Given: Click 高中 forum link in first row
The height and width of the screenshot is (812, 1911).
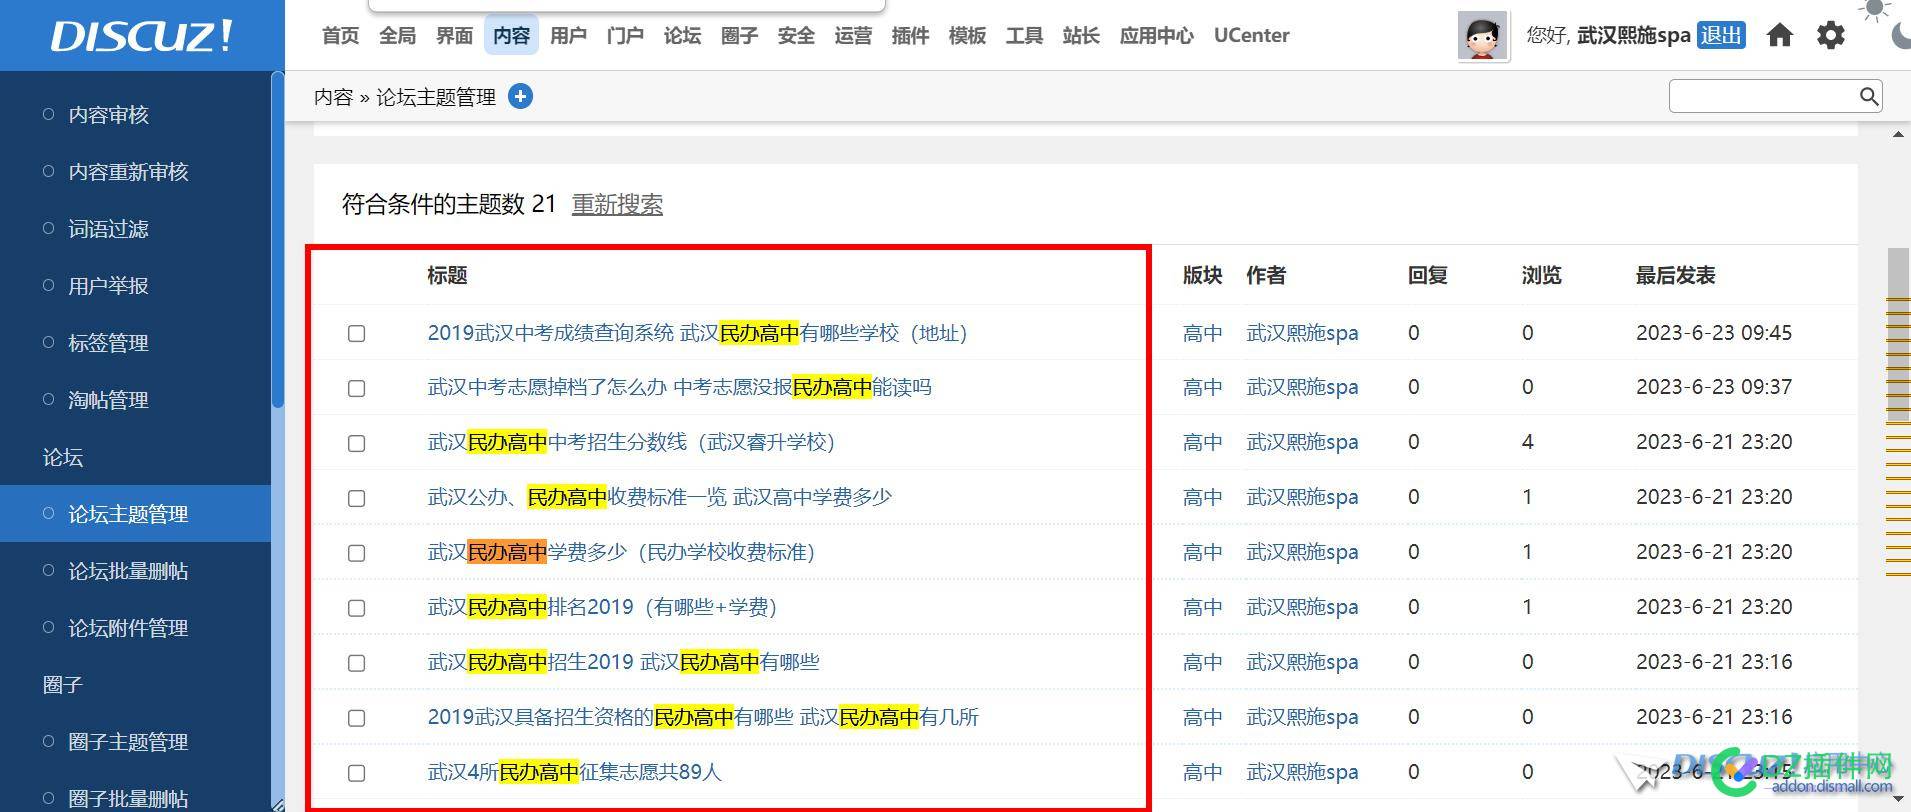Looking at the screenshot, I should (1202, 333).
